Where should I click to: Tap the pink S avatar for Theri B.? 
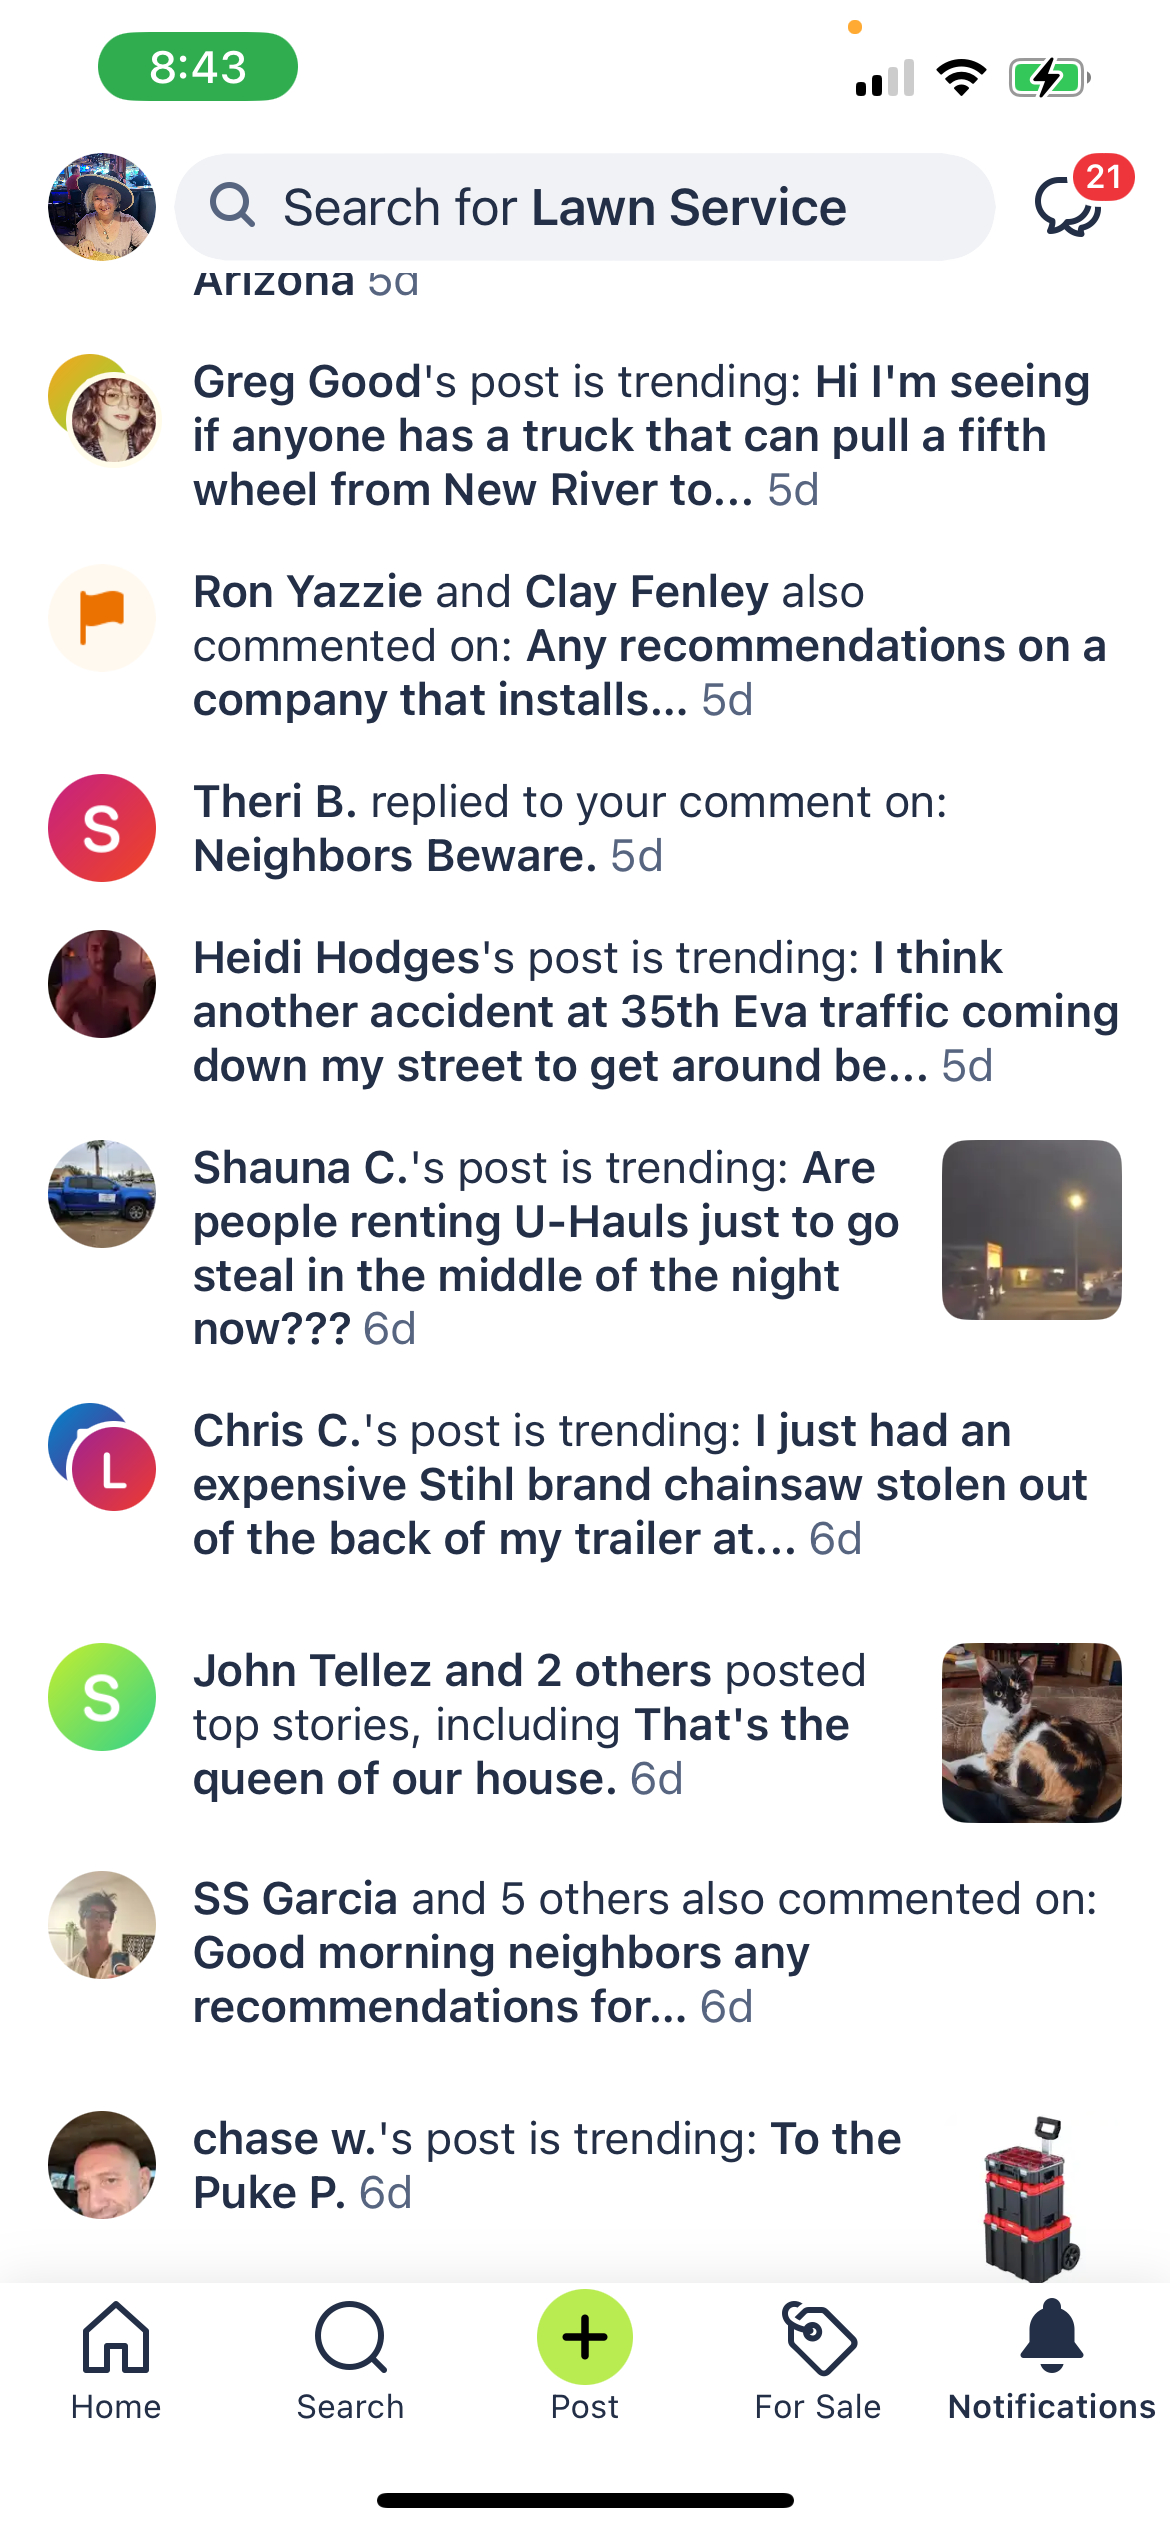point(102,828)
